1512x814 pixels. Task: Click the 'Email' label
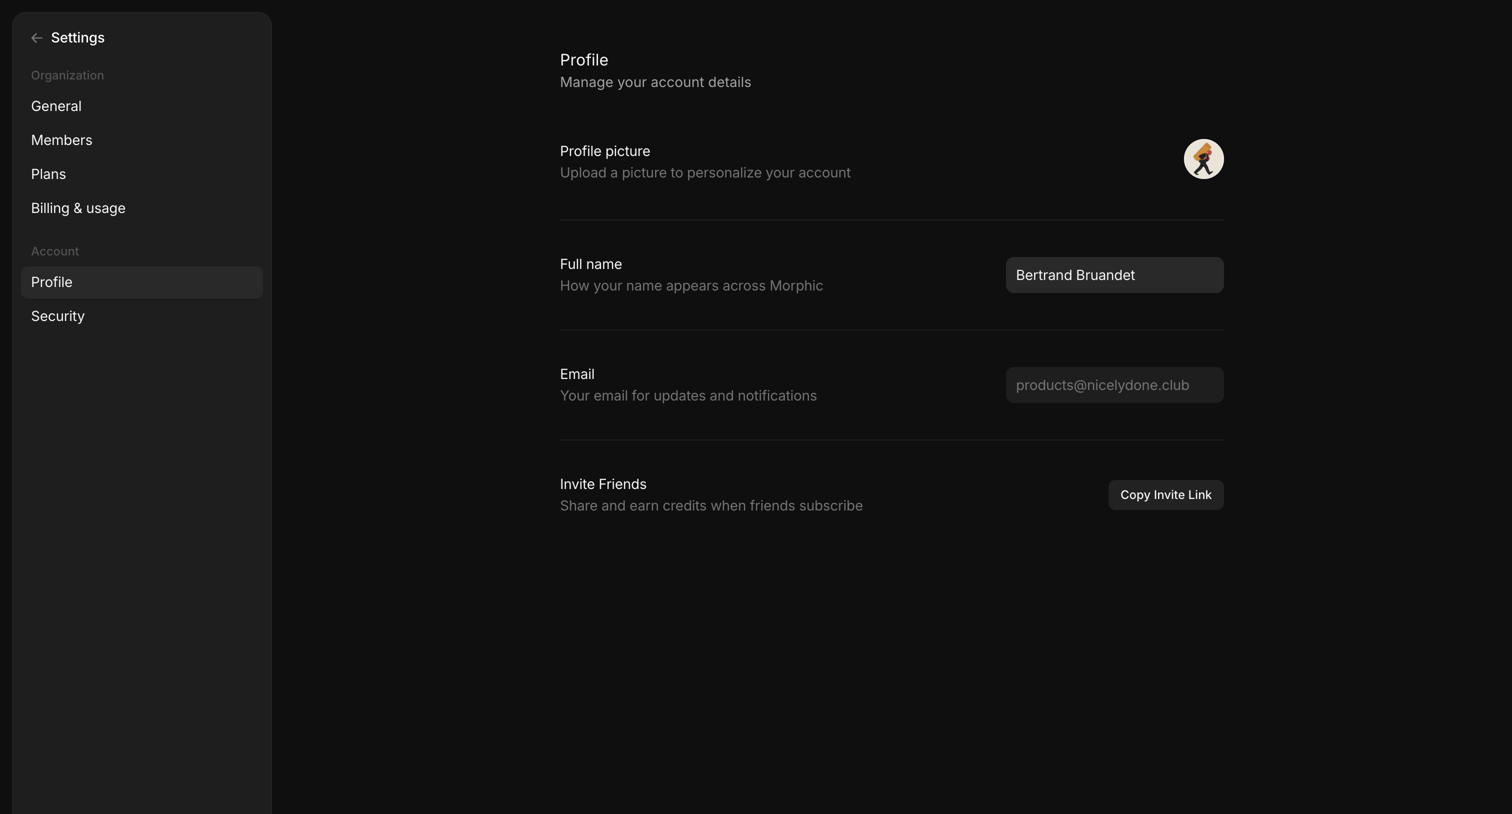[577, 374]
